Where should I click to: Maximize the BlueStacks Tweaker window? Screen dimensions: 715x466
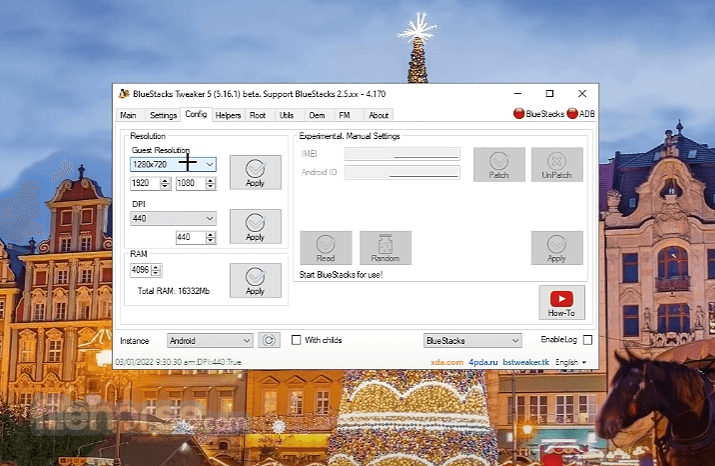(x=550, y=93)
